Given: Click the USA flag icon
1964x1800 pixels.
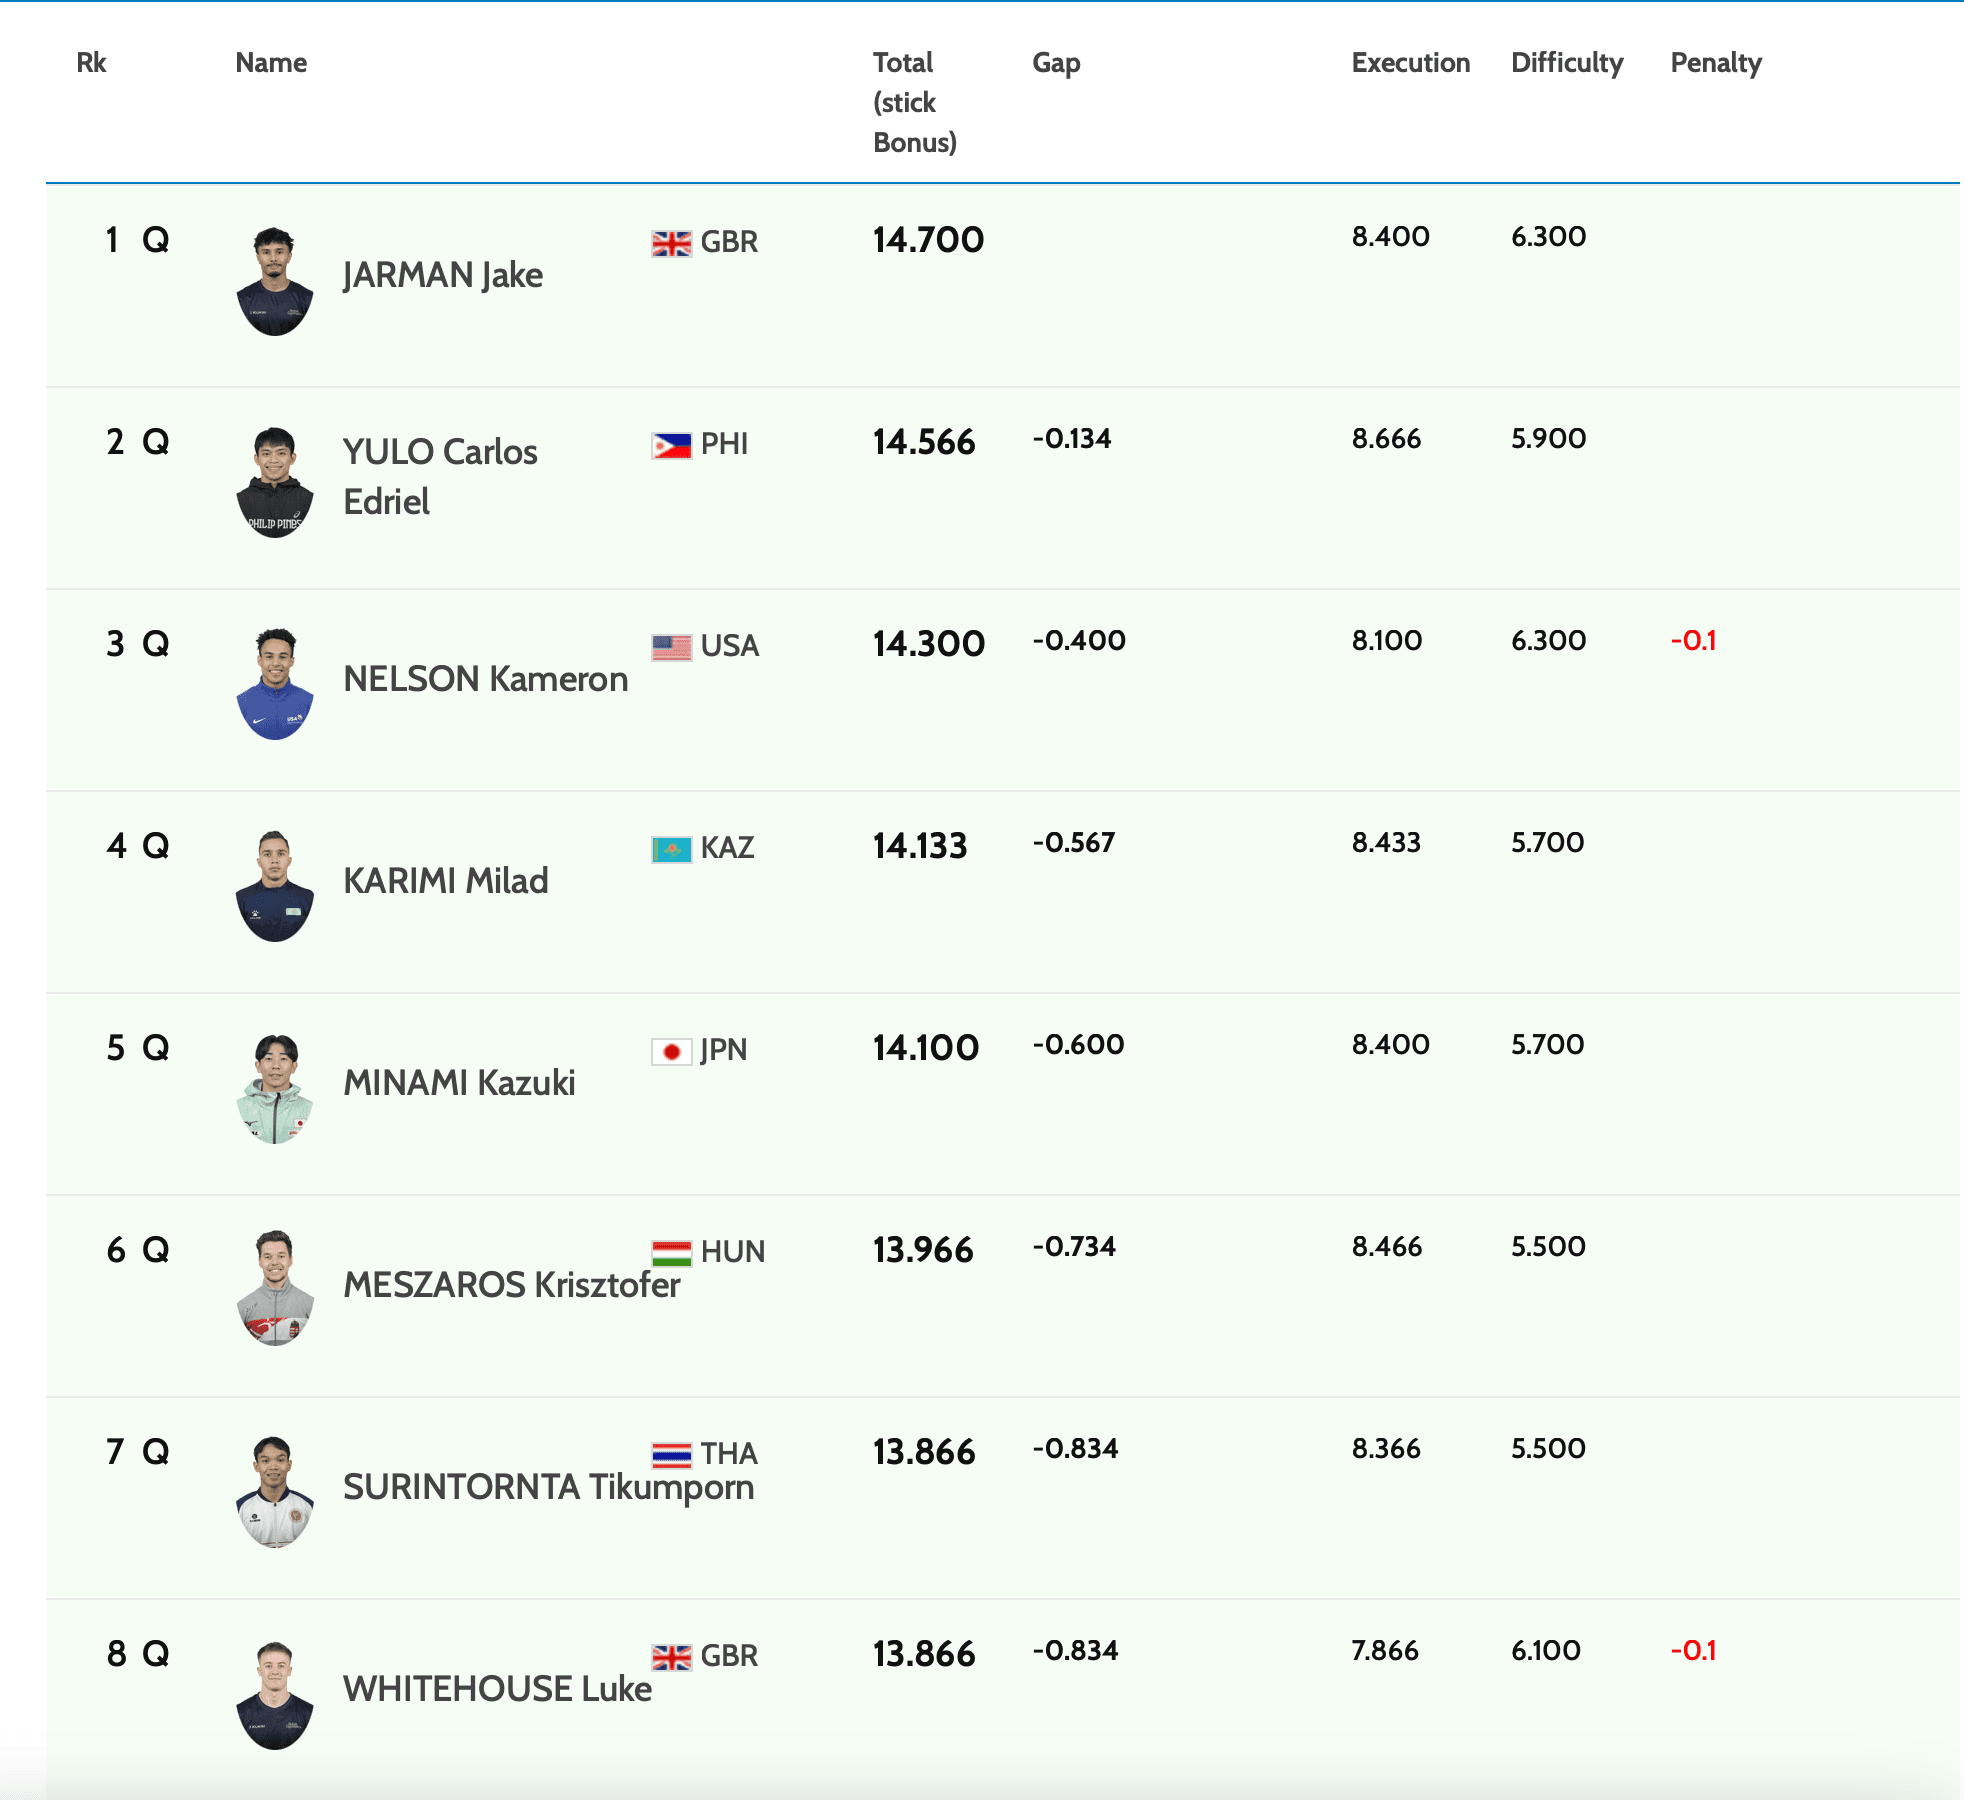Looking at the screenshot, I should click(x=671, y=647).
